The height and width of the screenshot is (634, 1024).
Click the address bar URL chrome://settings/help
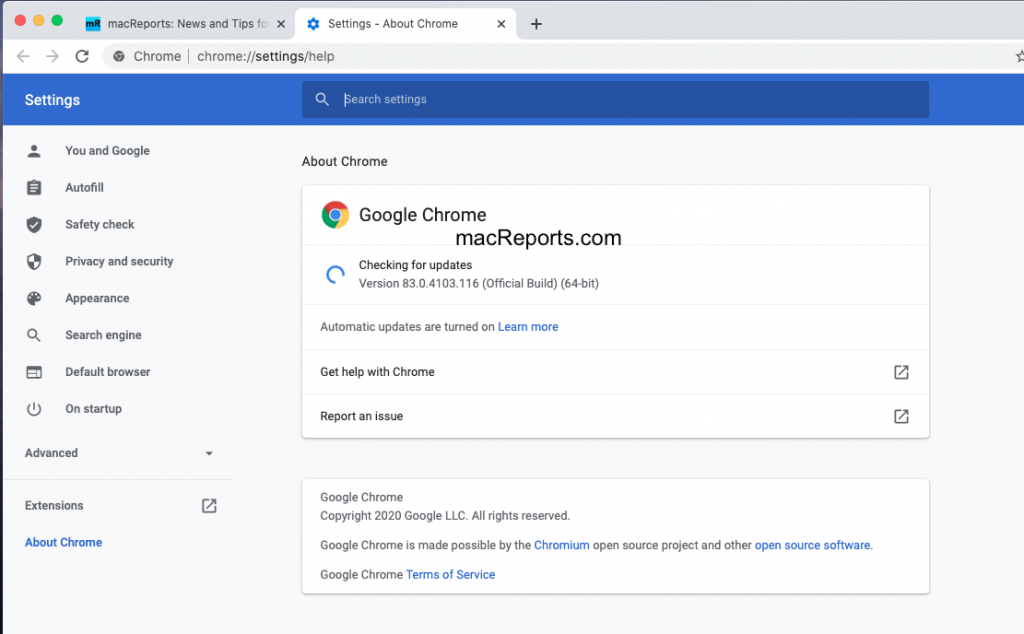pyautogui.click(x=266, y=56)
